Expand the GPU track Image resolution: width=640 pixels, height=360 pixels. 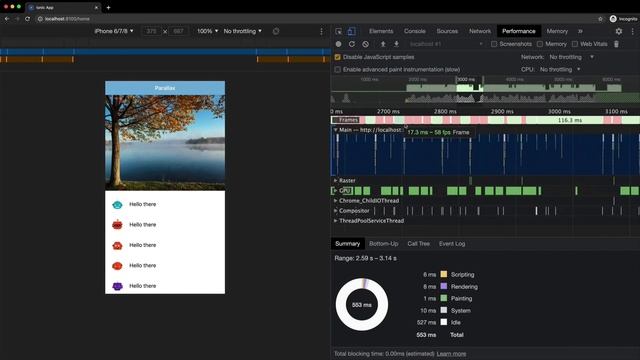pos(336,191)
